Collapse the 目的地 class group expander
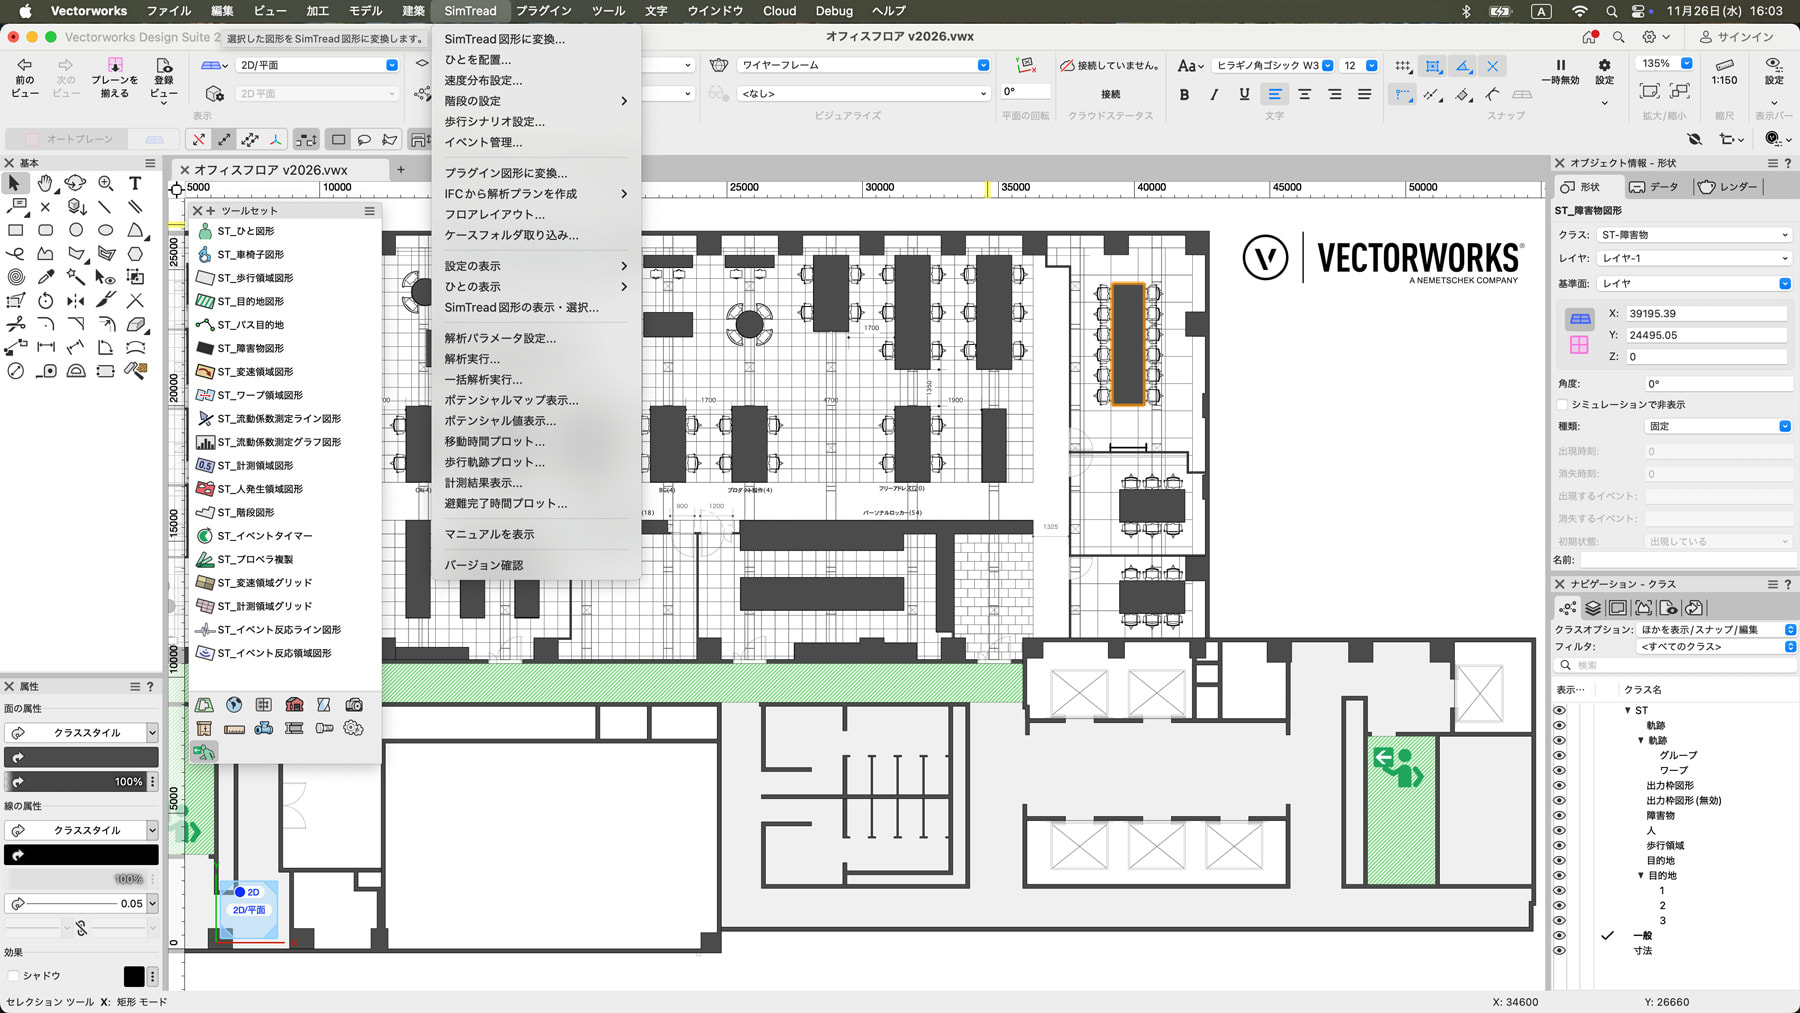The height and width of the screenshot is (1013, 1800). 1641,876
